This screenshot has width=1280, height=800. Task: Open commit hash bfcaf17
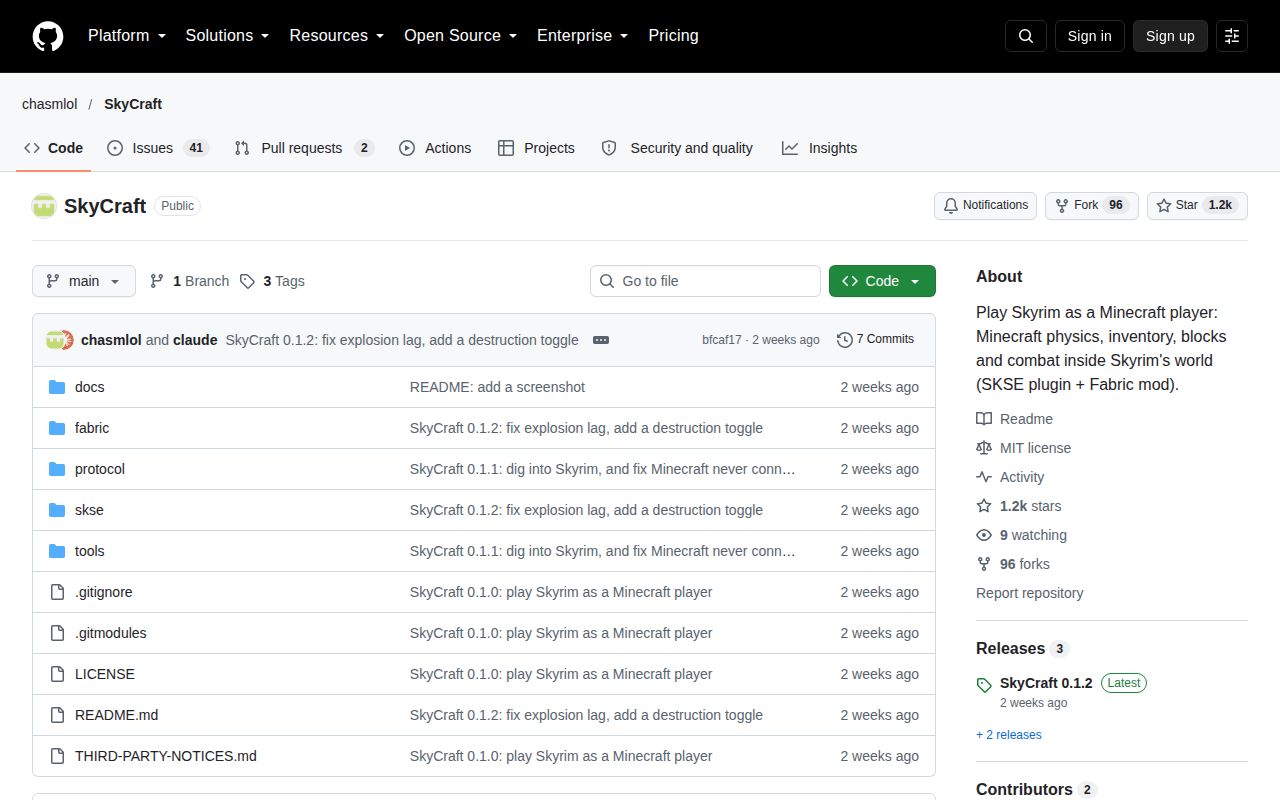[722, 340]
